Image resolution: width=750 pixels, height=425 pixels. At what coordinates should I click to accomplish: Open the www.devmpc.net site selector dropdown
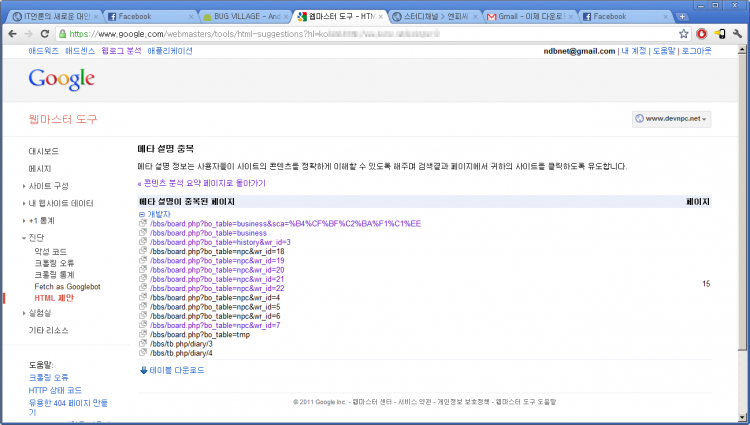[671, 119]
